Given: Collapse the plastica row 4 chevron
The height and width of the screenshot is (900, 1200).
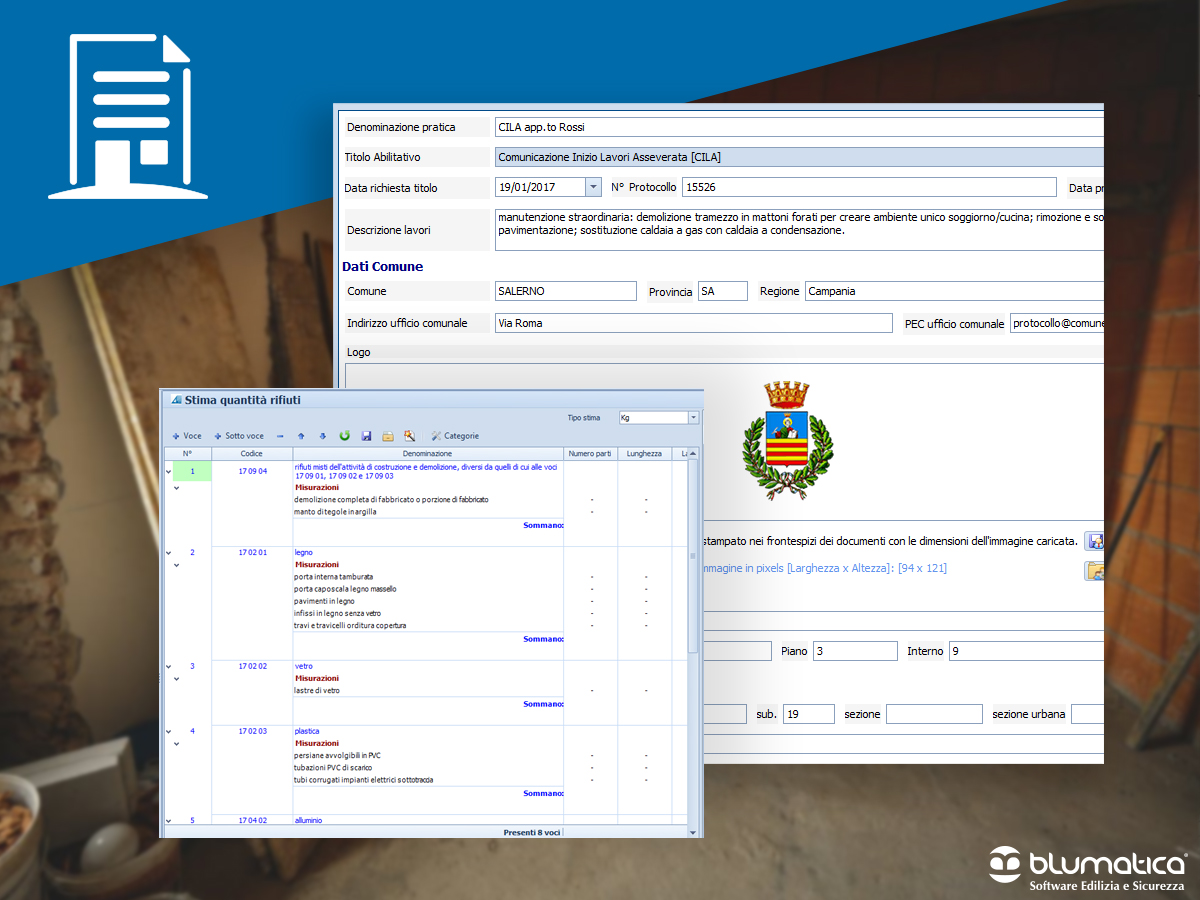Looking at the screenshot, I should point(169,732).
